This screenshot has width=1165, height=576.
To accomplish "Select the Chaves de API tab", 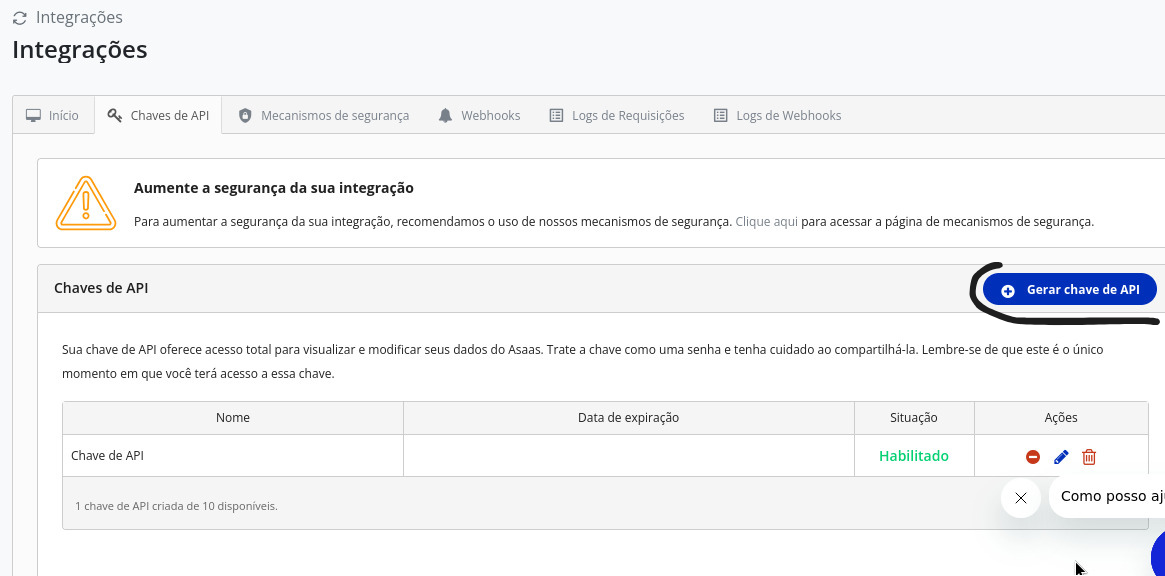I will coord(158,116).
